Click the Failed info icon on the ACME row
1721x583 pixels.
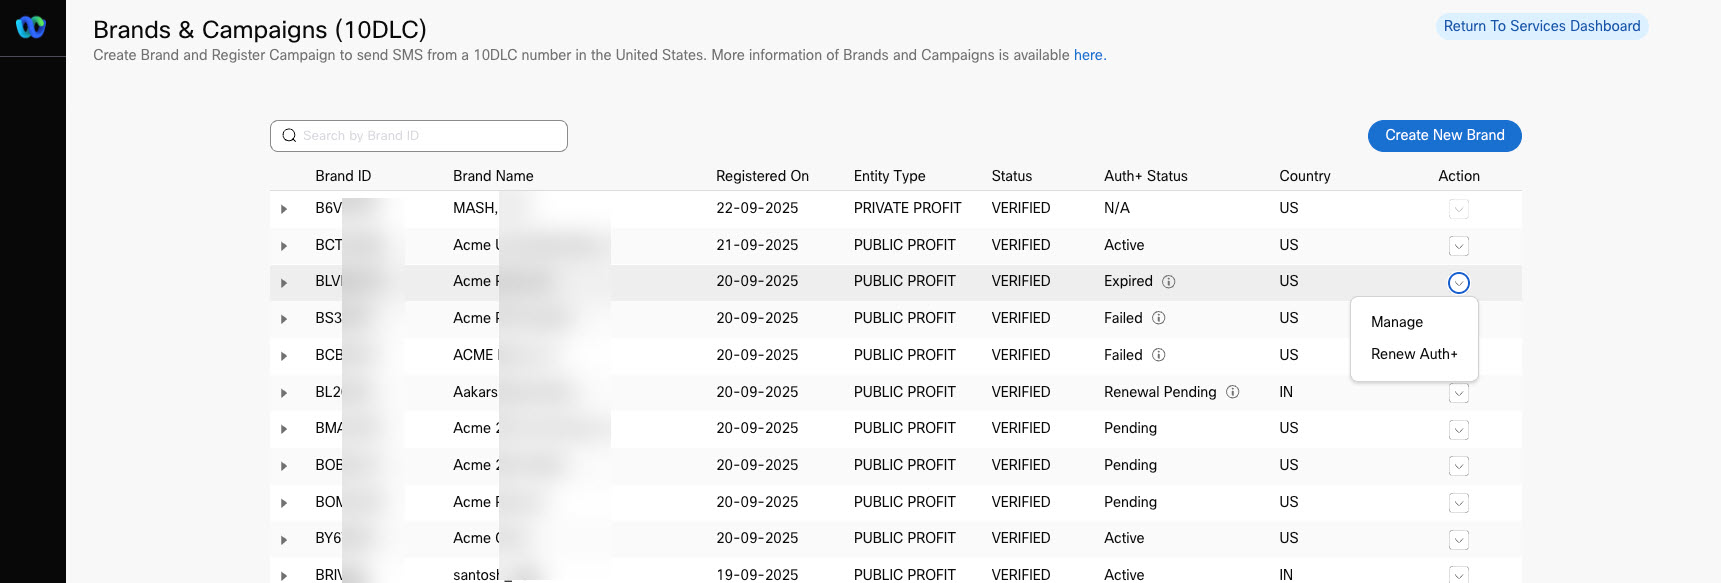[x=1159, y=355]
